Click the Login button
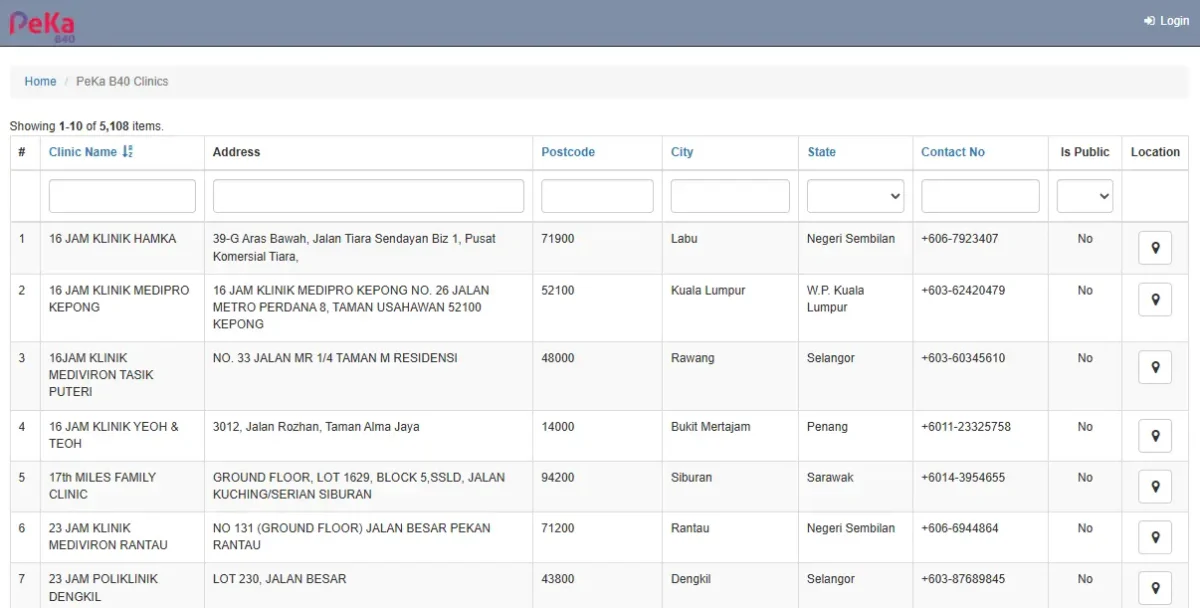This screenshot has height=608, width=1200. tap(1166, 21)
